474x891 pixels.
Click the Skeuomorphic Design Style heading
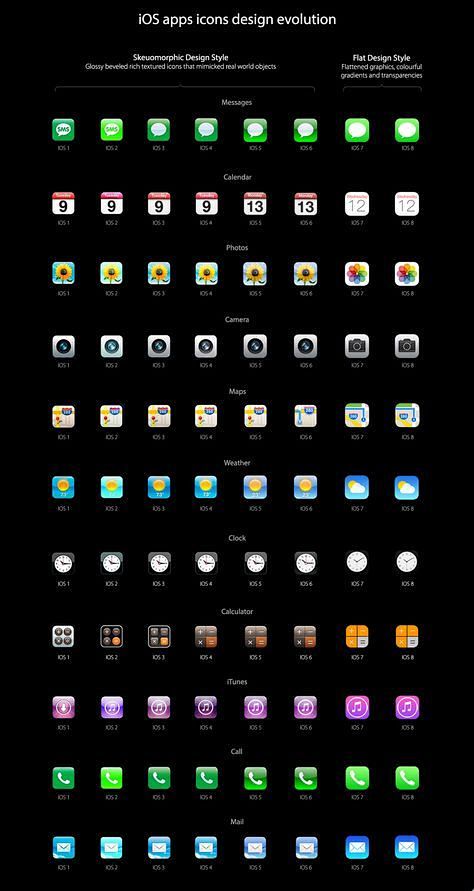pos(181,57)
